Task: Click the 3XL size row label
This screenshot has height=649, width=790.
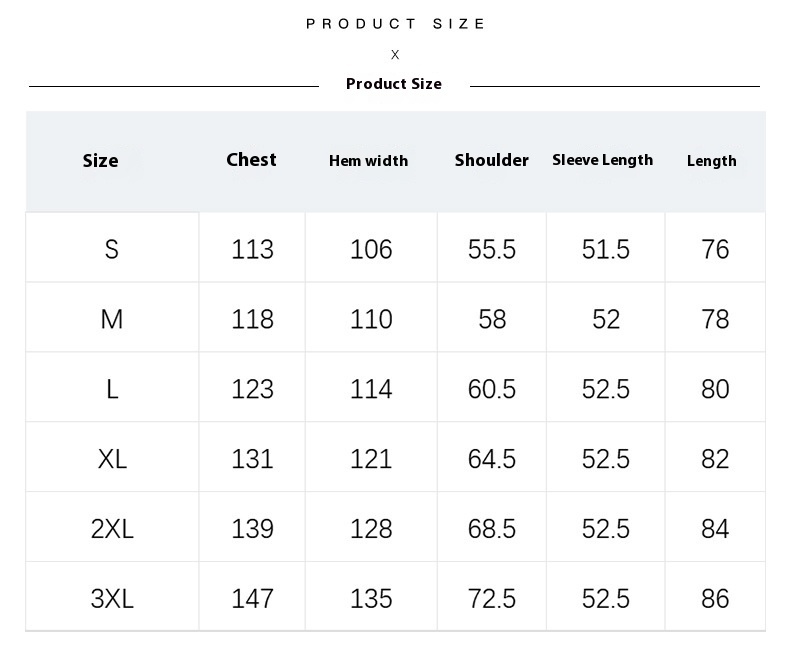Action: pos(112,599)
